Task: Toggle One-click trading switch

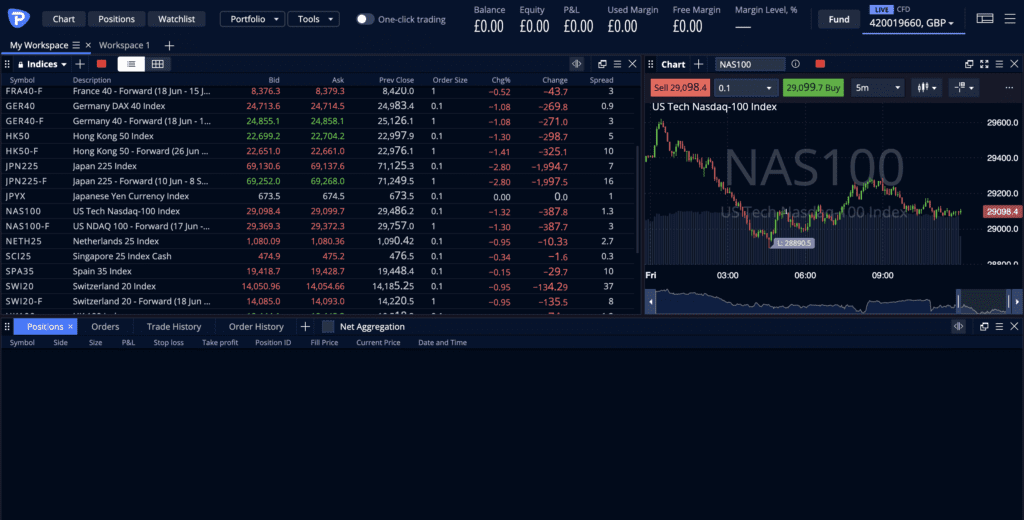Action: tap(365, 19)
